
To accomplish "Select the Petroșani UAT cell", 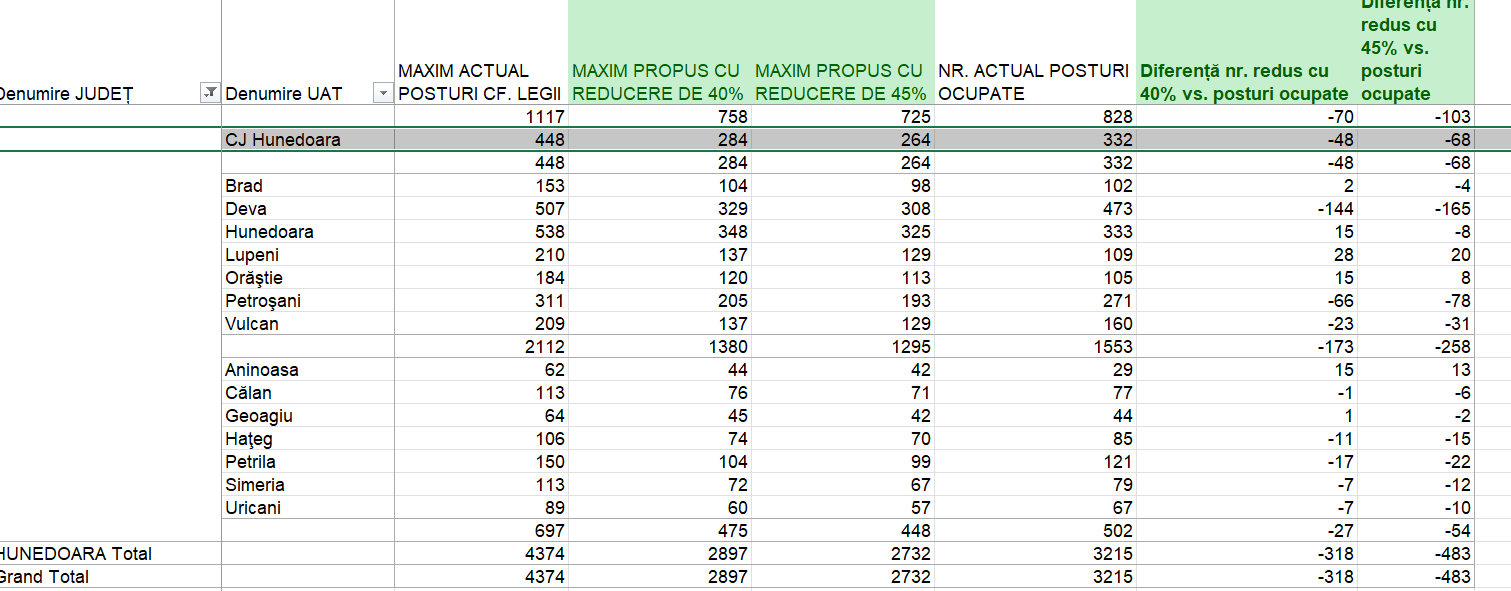I will pos(262,301).
